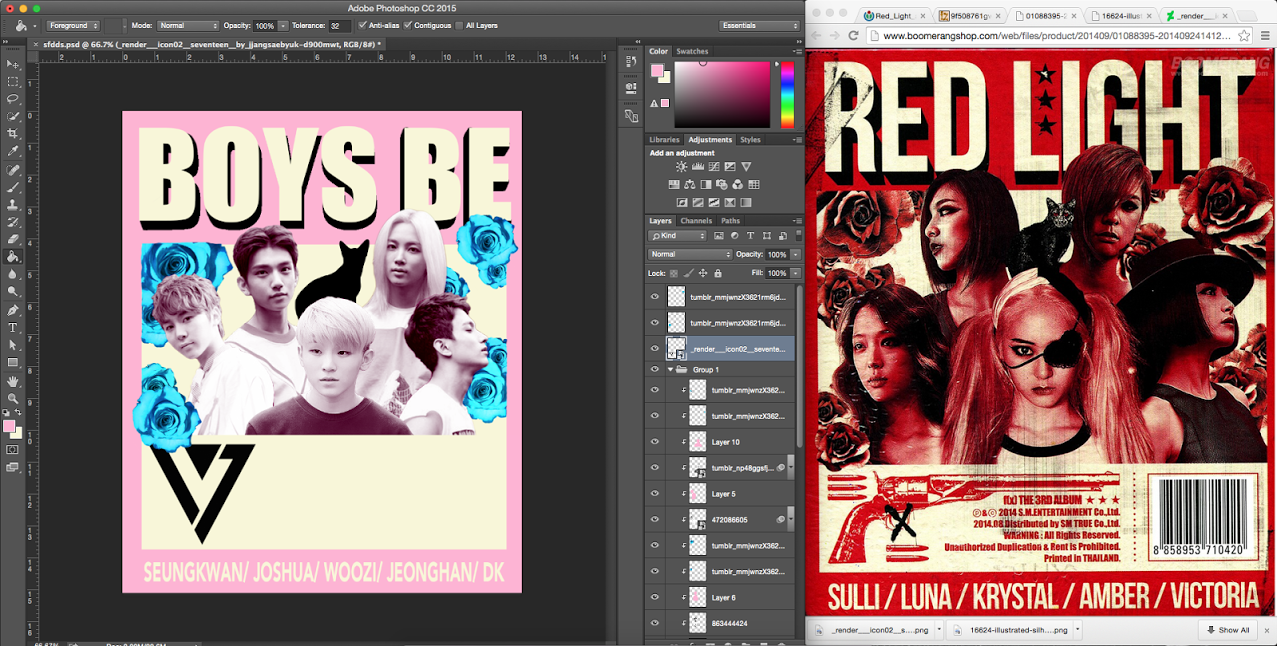Select the Brush tool
Screen dimensions: 1277x646
tap(13, 187)
